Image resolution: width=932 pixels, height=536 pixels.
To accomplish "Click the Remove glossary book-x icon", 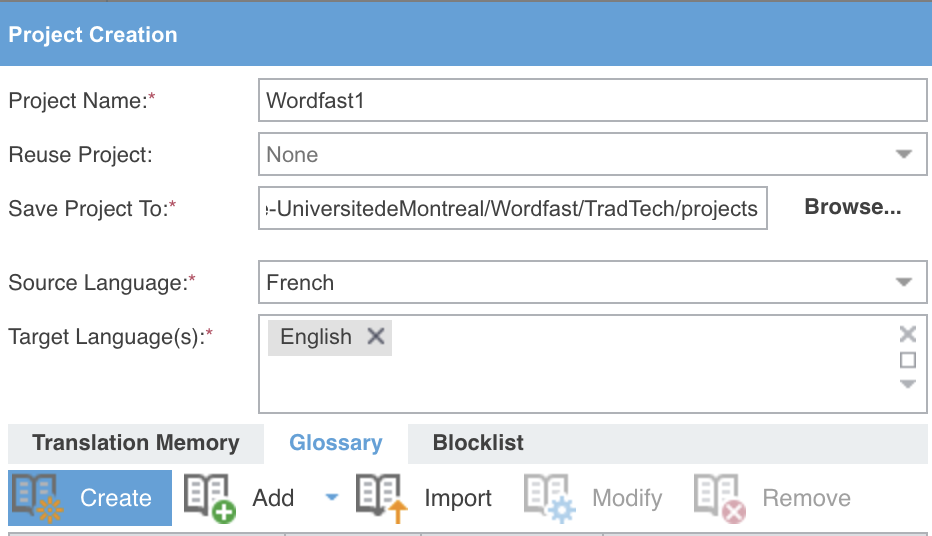I will click(720, 498).
